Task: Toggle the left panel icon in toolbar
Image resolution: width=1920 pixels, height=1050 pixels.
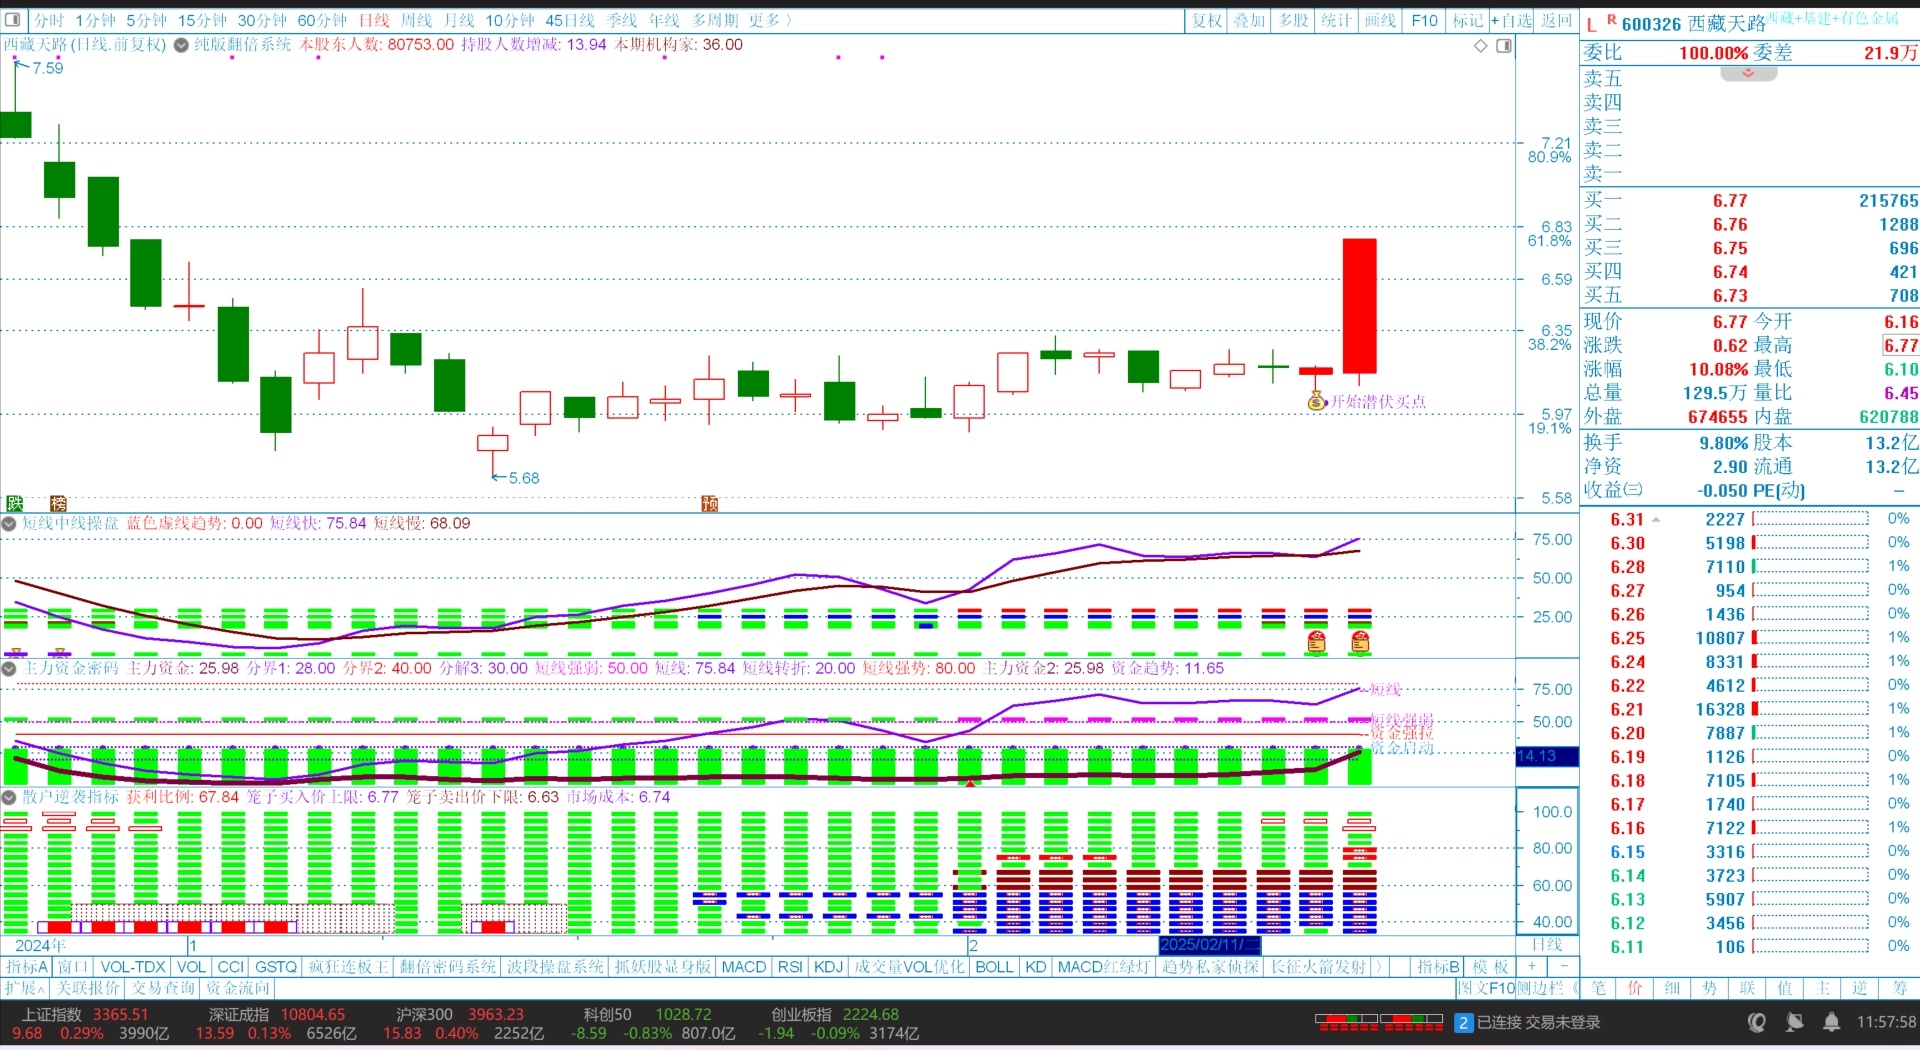Action: (13, 20)
